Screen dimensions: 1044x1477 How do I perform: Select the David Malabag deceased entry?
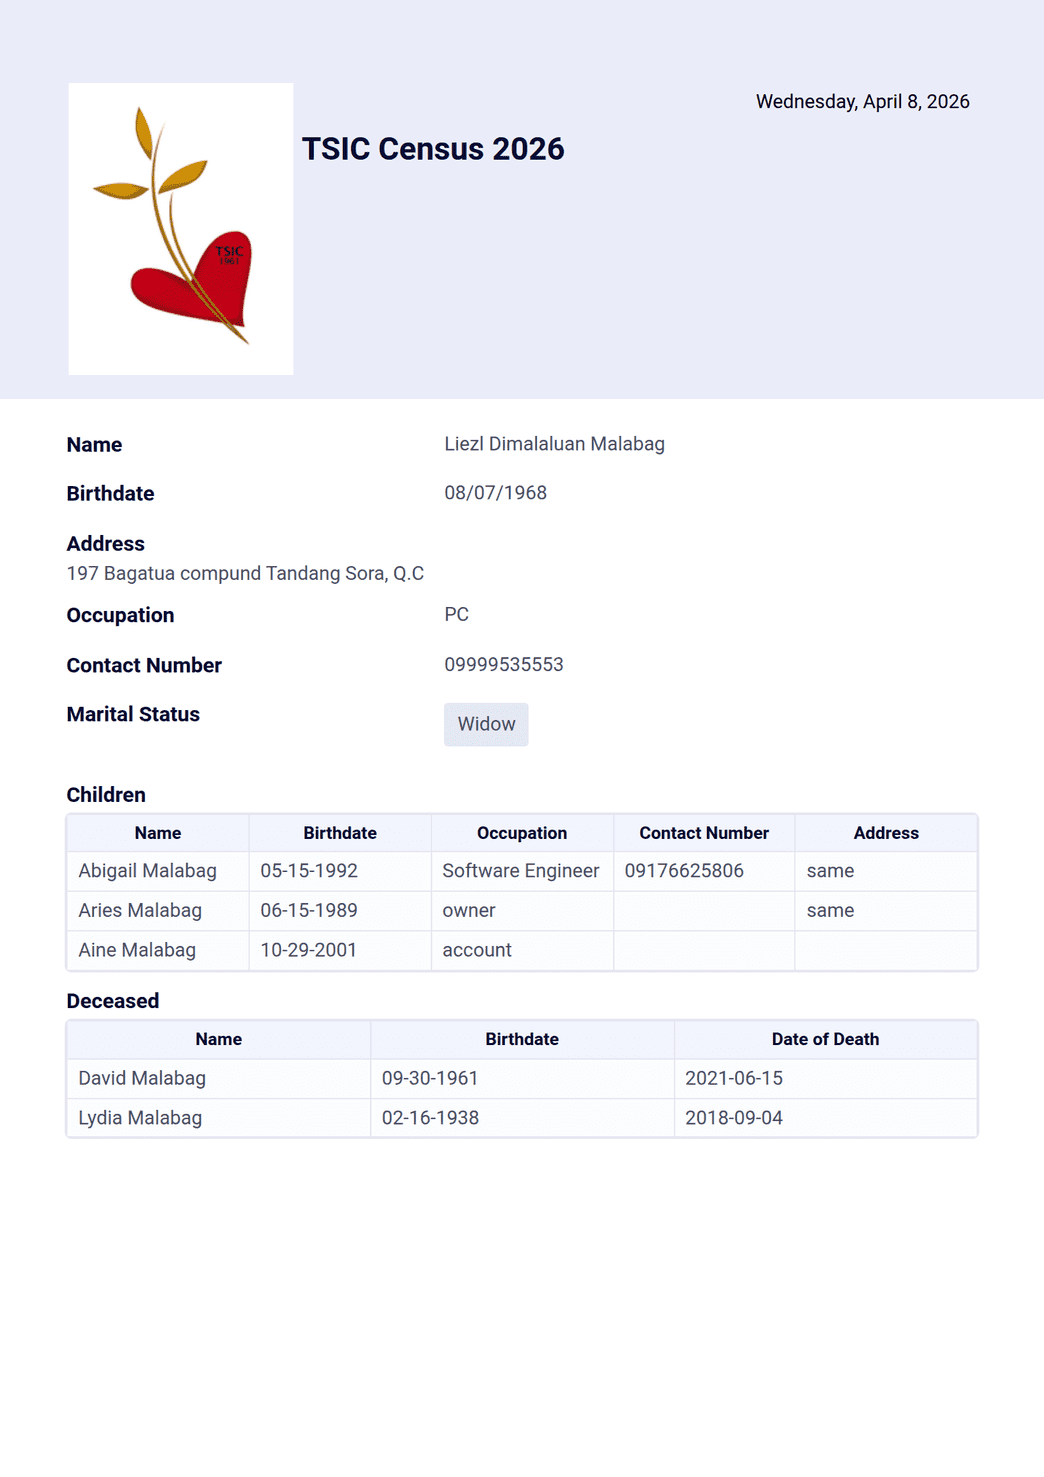[x=142, y=1078]
